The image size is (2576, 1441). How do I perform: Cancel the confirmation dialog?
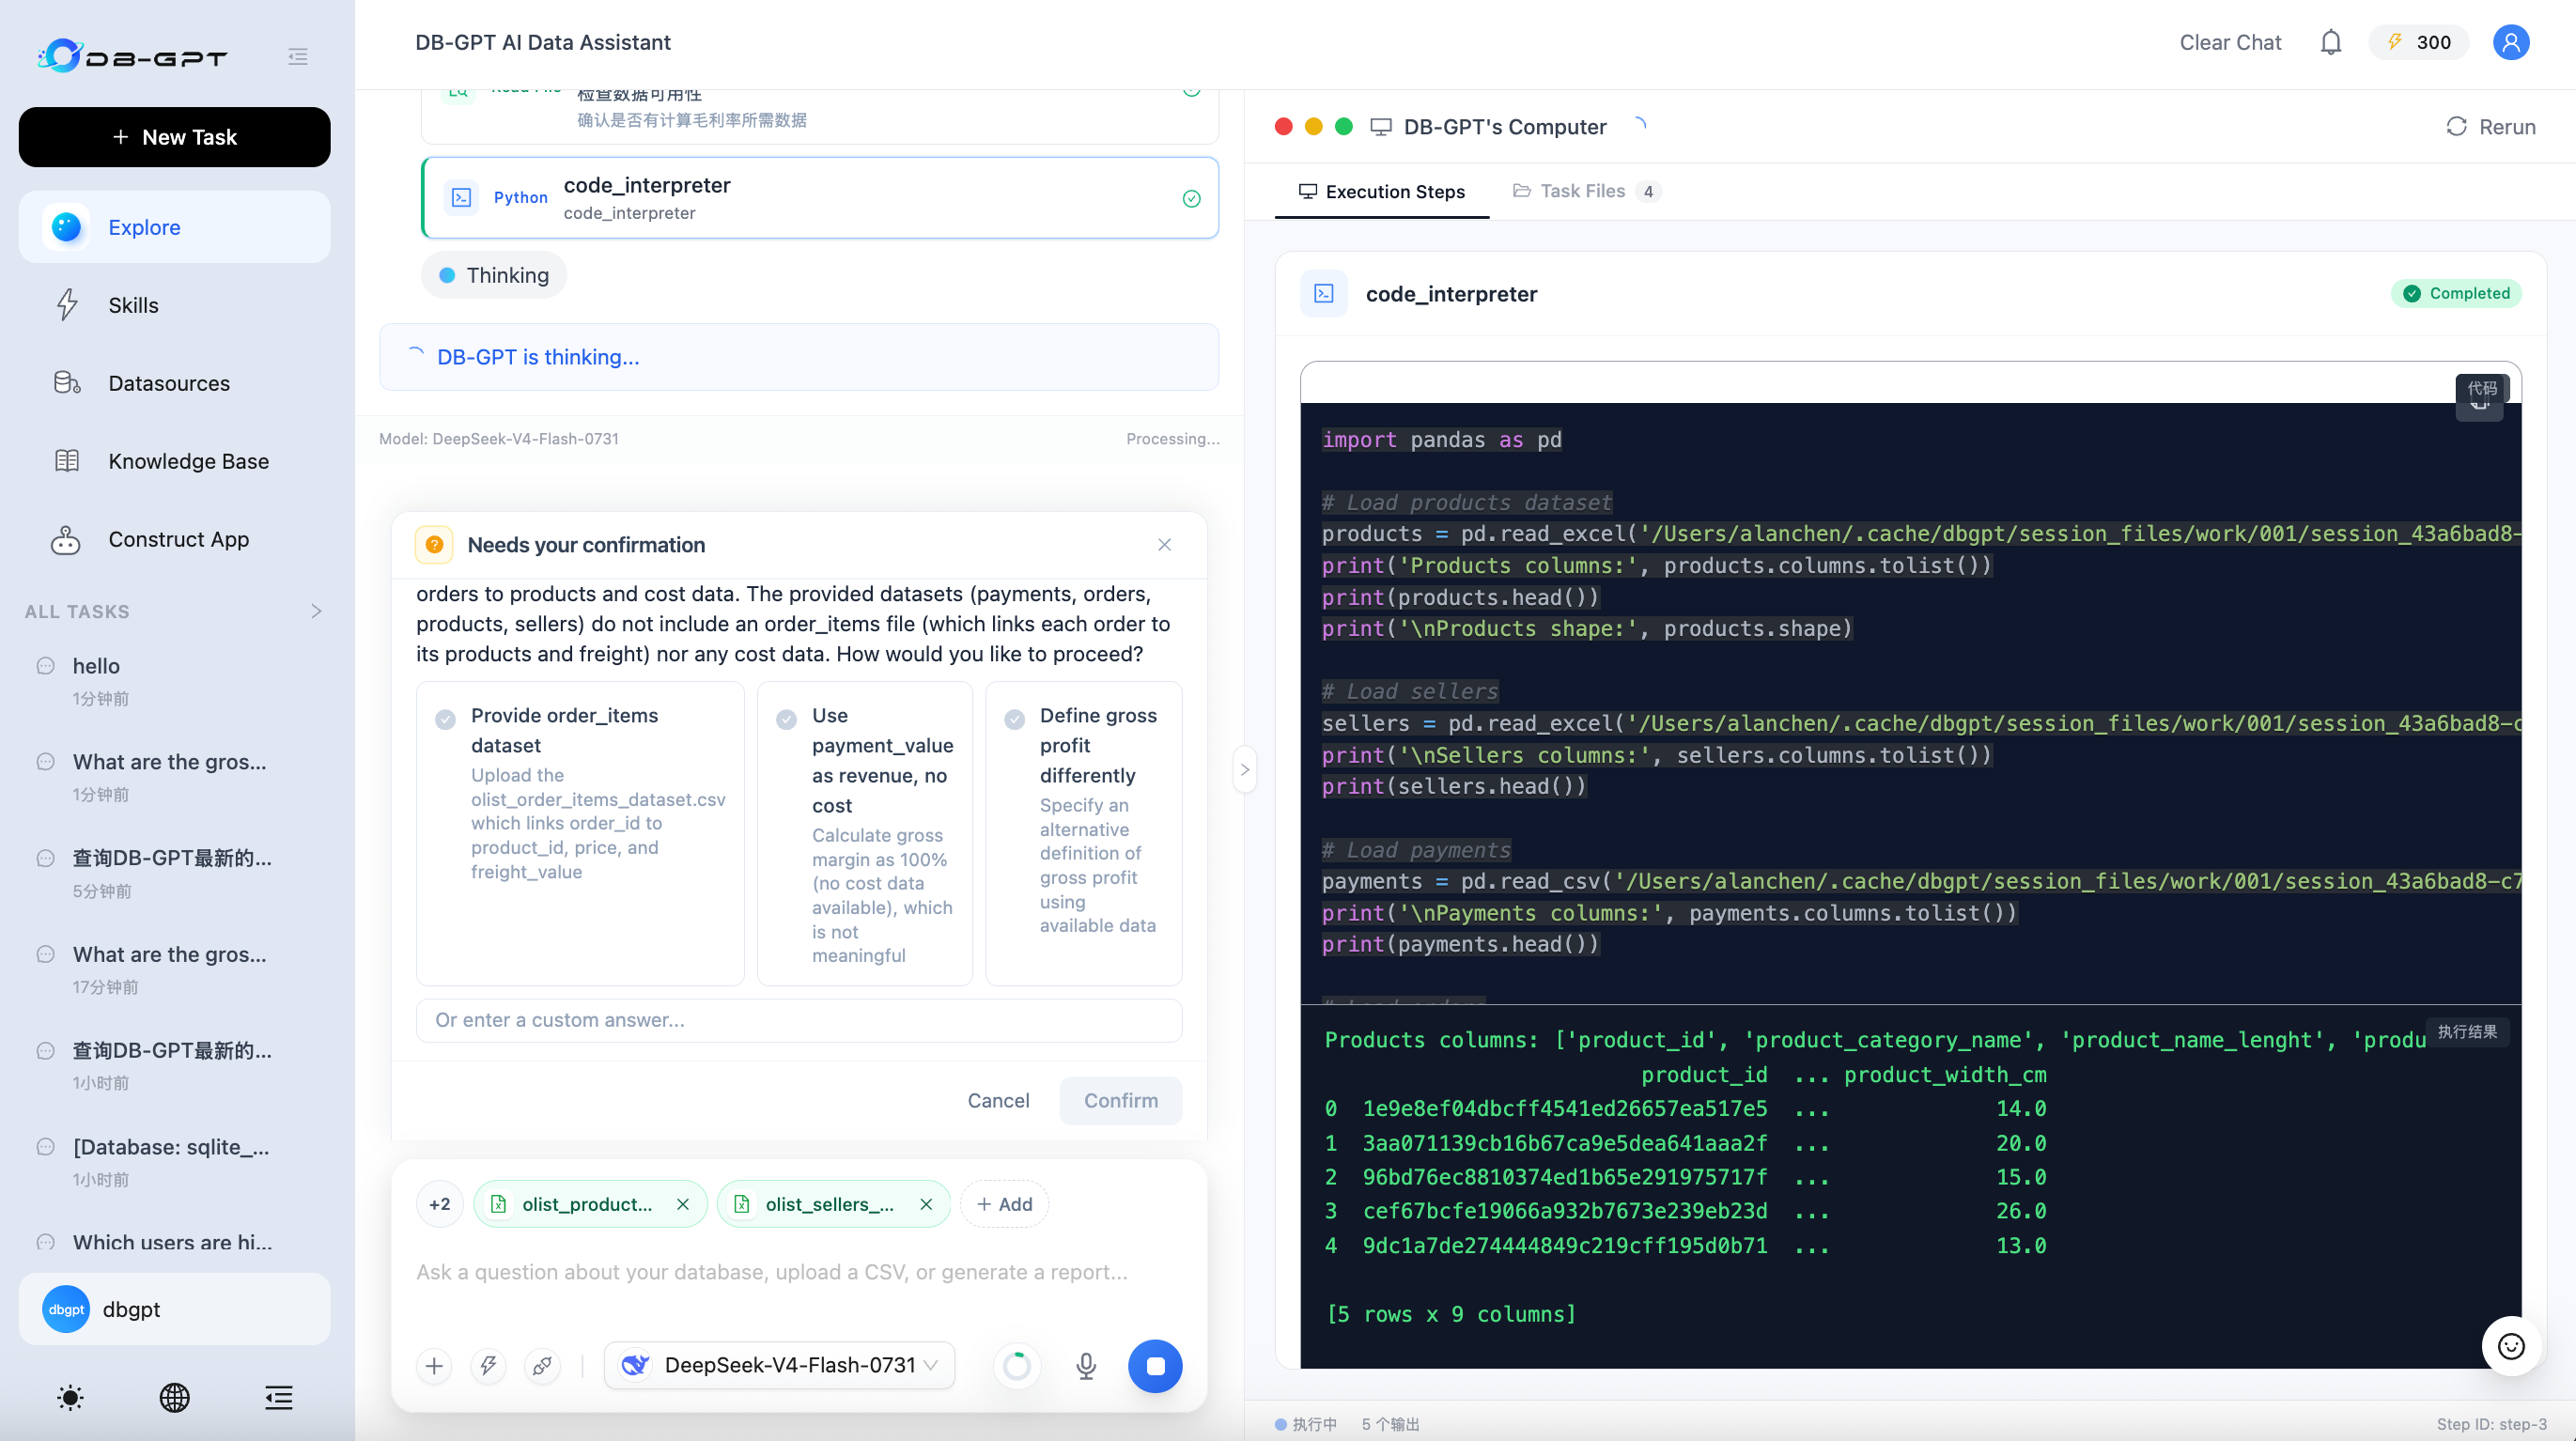(998, 1100)
